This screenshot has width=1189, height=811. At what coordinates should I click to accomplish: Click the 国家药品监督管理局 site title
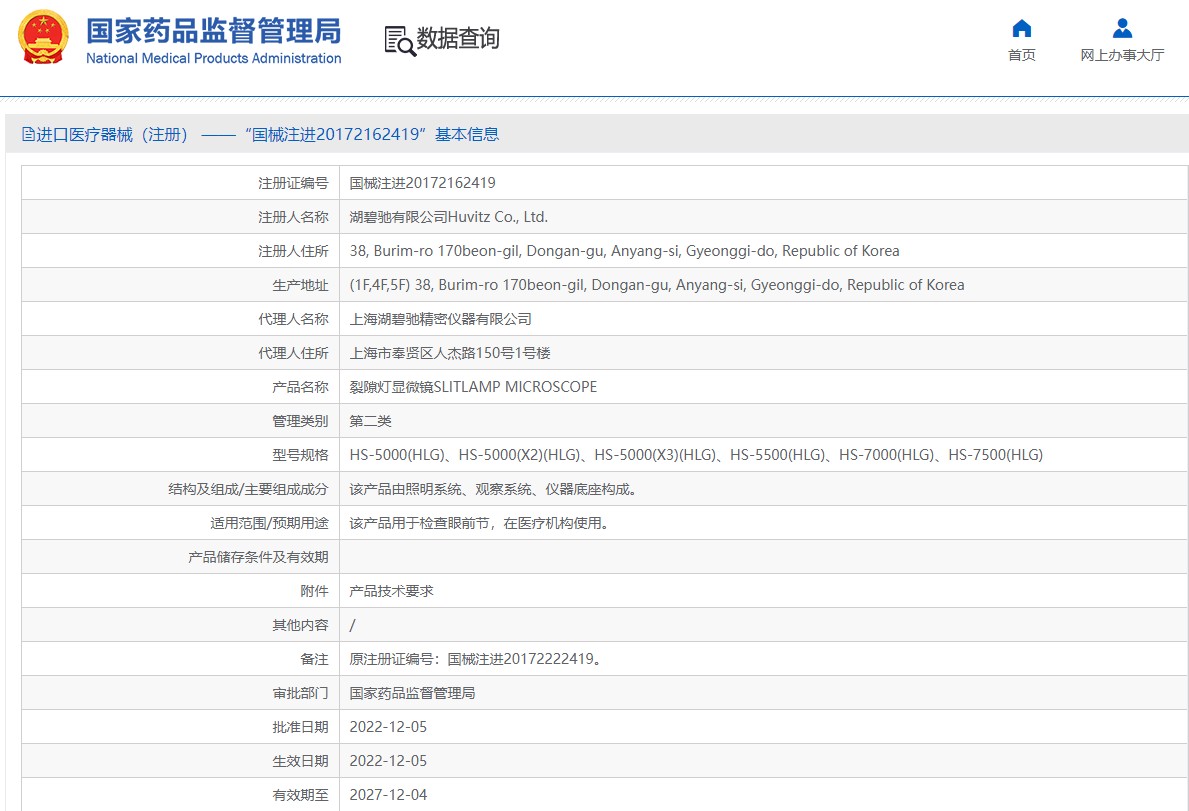click(x=213, y=31)
